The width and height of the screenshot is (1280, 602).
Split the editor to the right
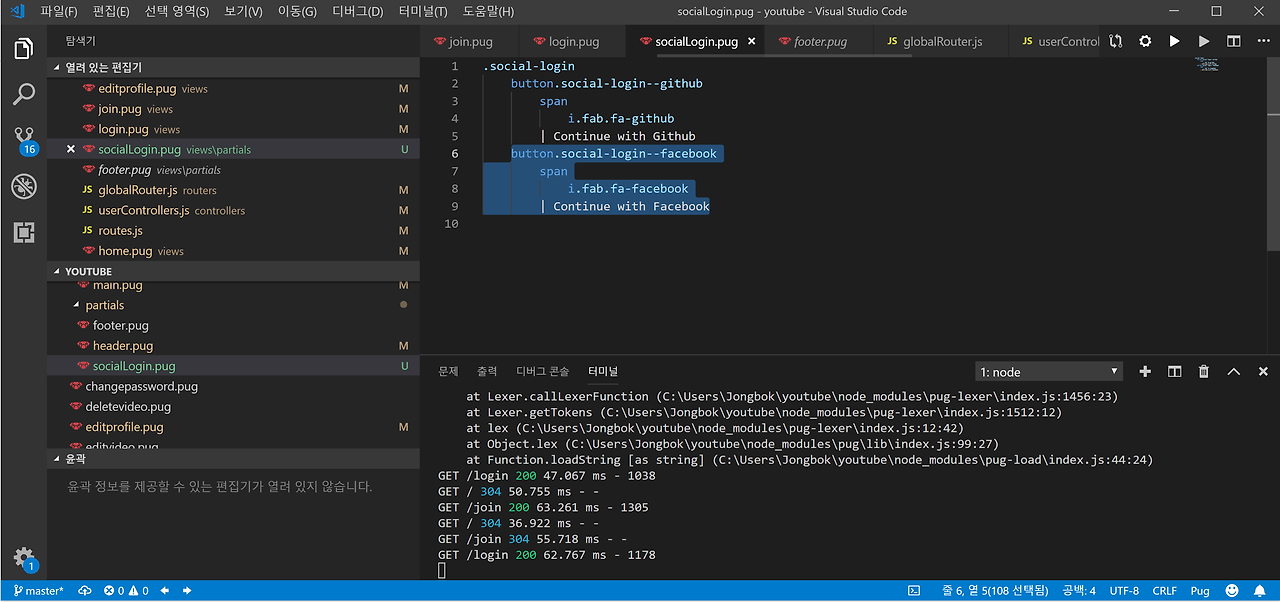(1234, 42)
